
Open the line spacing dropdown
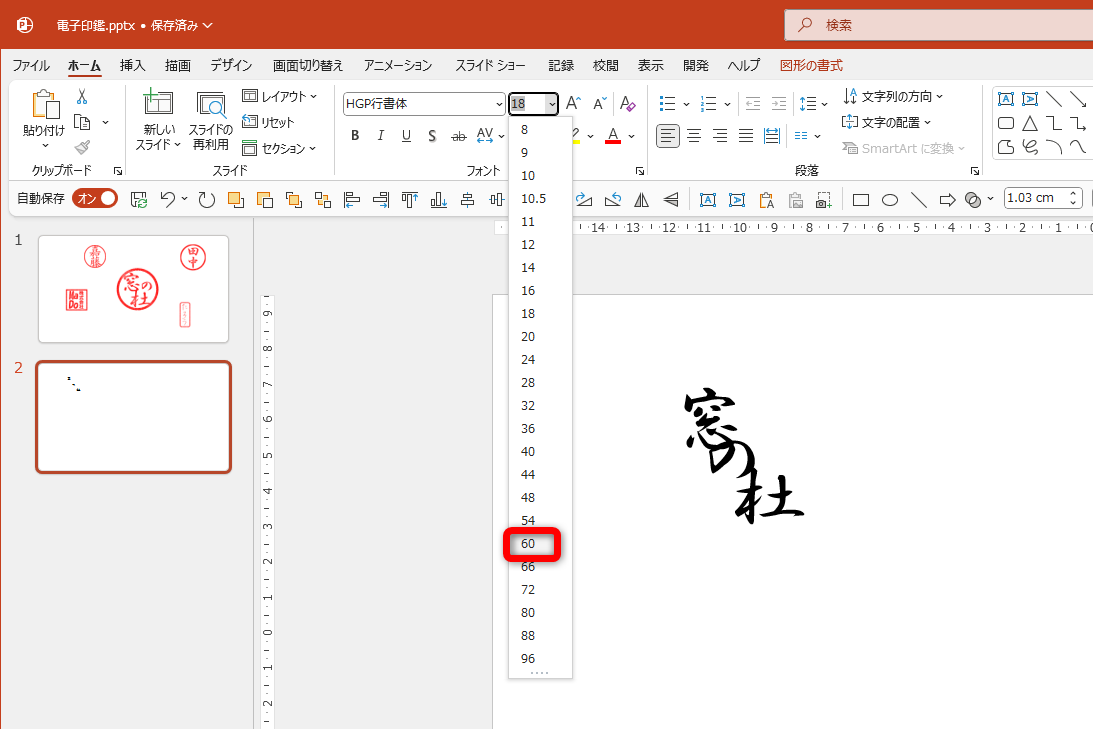pos(813,105)
